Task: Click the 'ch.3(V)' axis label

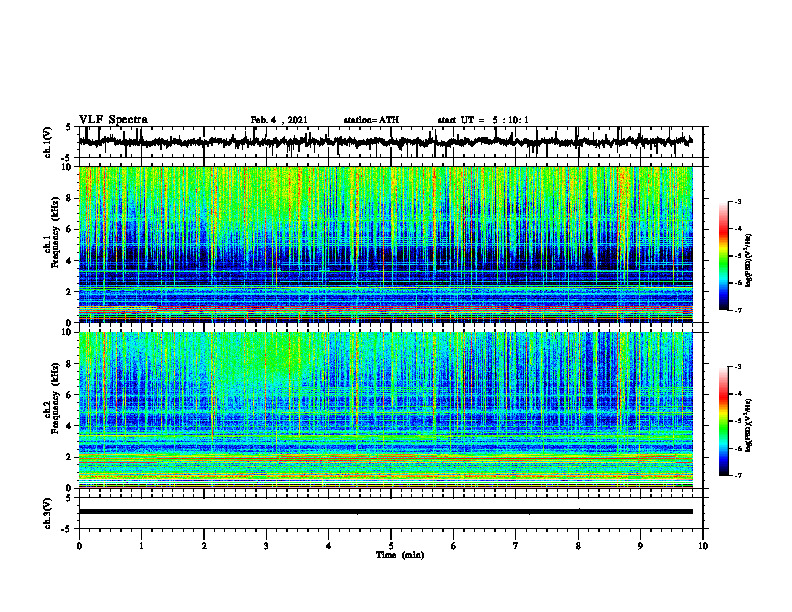Action: (x=48, y=513)
